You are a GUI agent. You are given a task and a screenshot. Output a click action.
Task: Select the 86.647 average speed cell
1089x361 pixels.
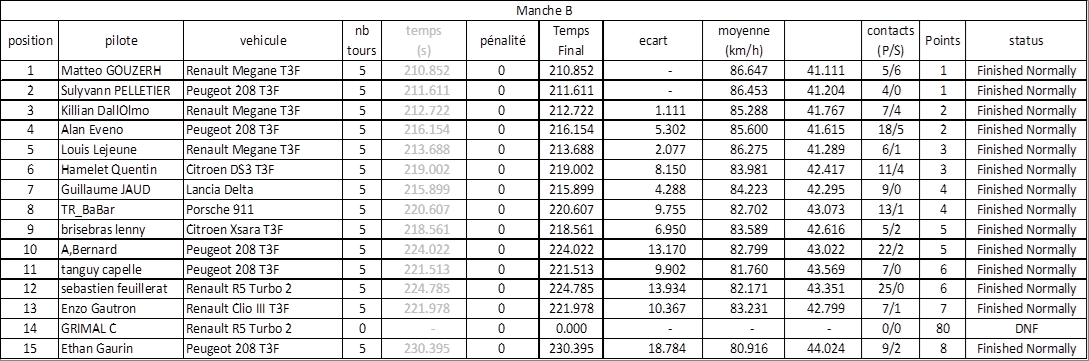click(x=745, y=71)
